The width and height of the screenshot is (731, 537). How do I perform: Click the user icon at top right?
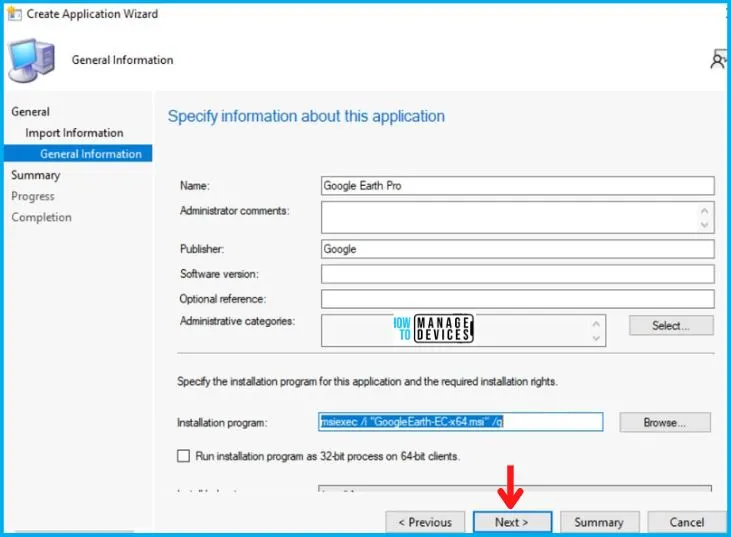pos(719,61)
